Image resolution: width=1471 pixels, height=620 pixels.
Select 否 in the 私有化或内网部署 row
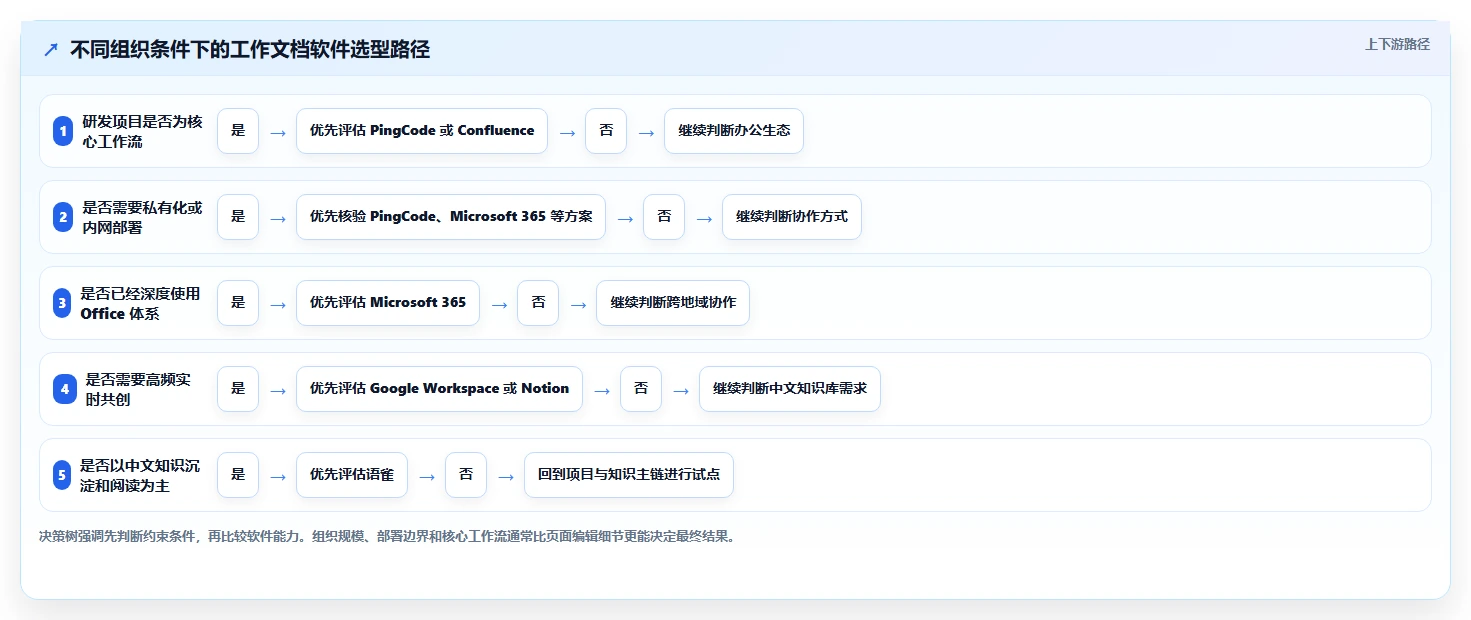click(664, 217)
